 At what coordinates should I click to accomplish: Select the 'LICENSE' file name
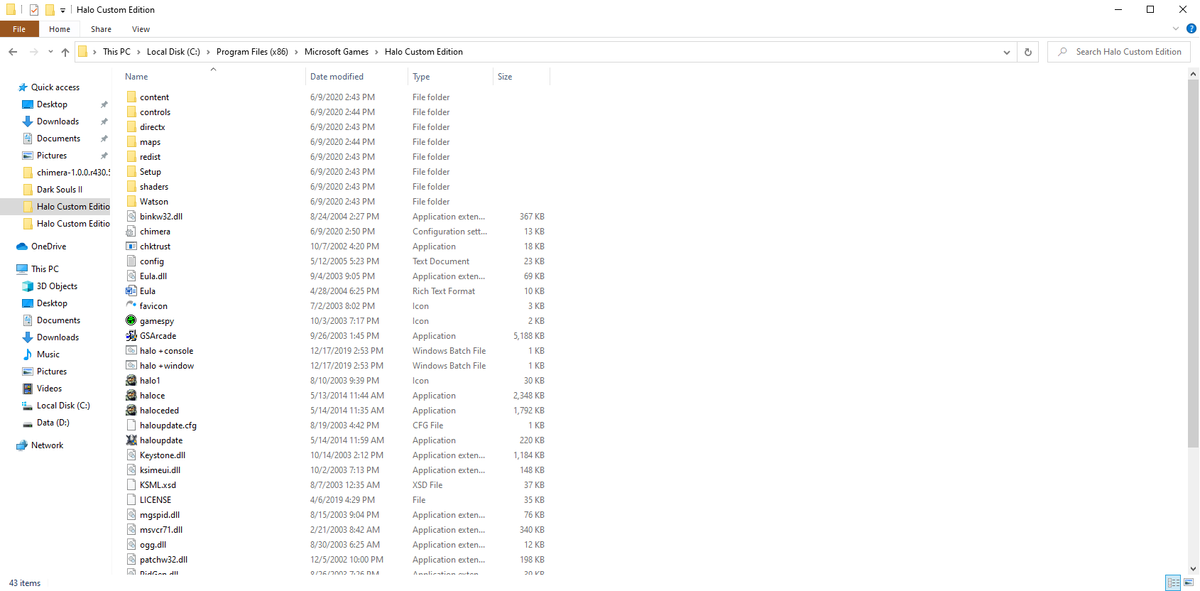(155, 500)
